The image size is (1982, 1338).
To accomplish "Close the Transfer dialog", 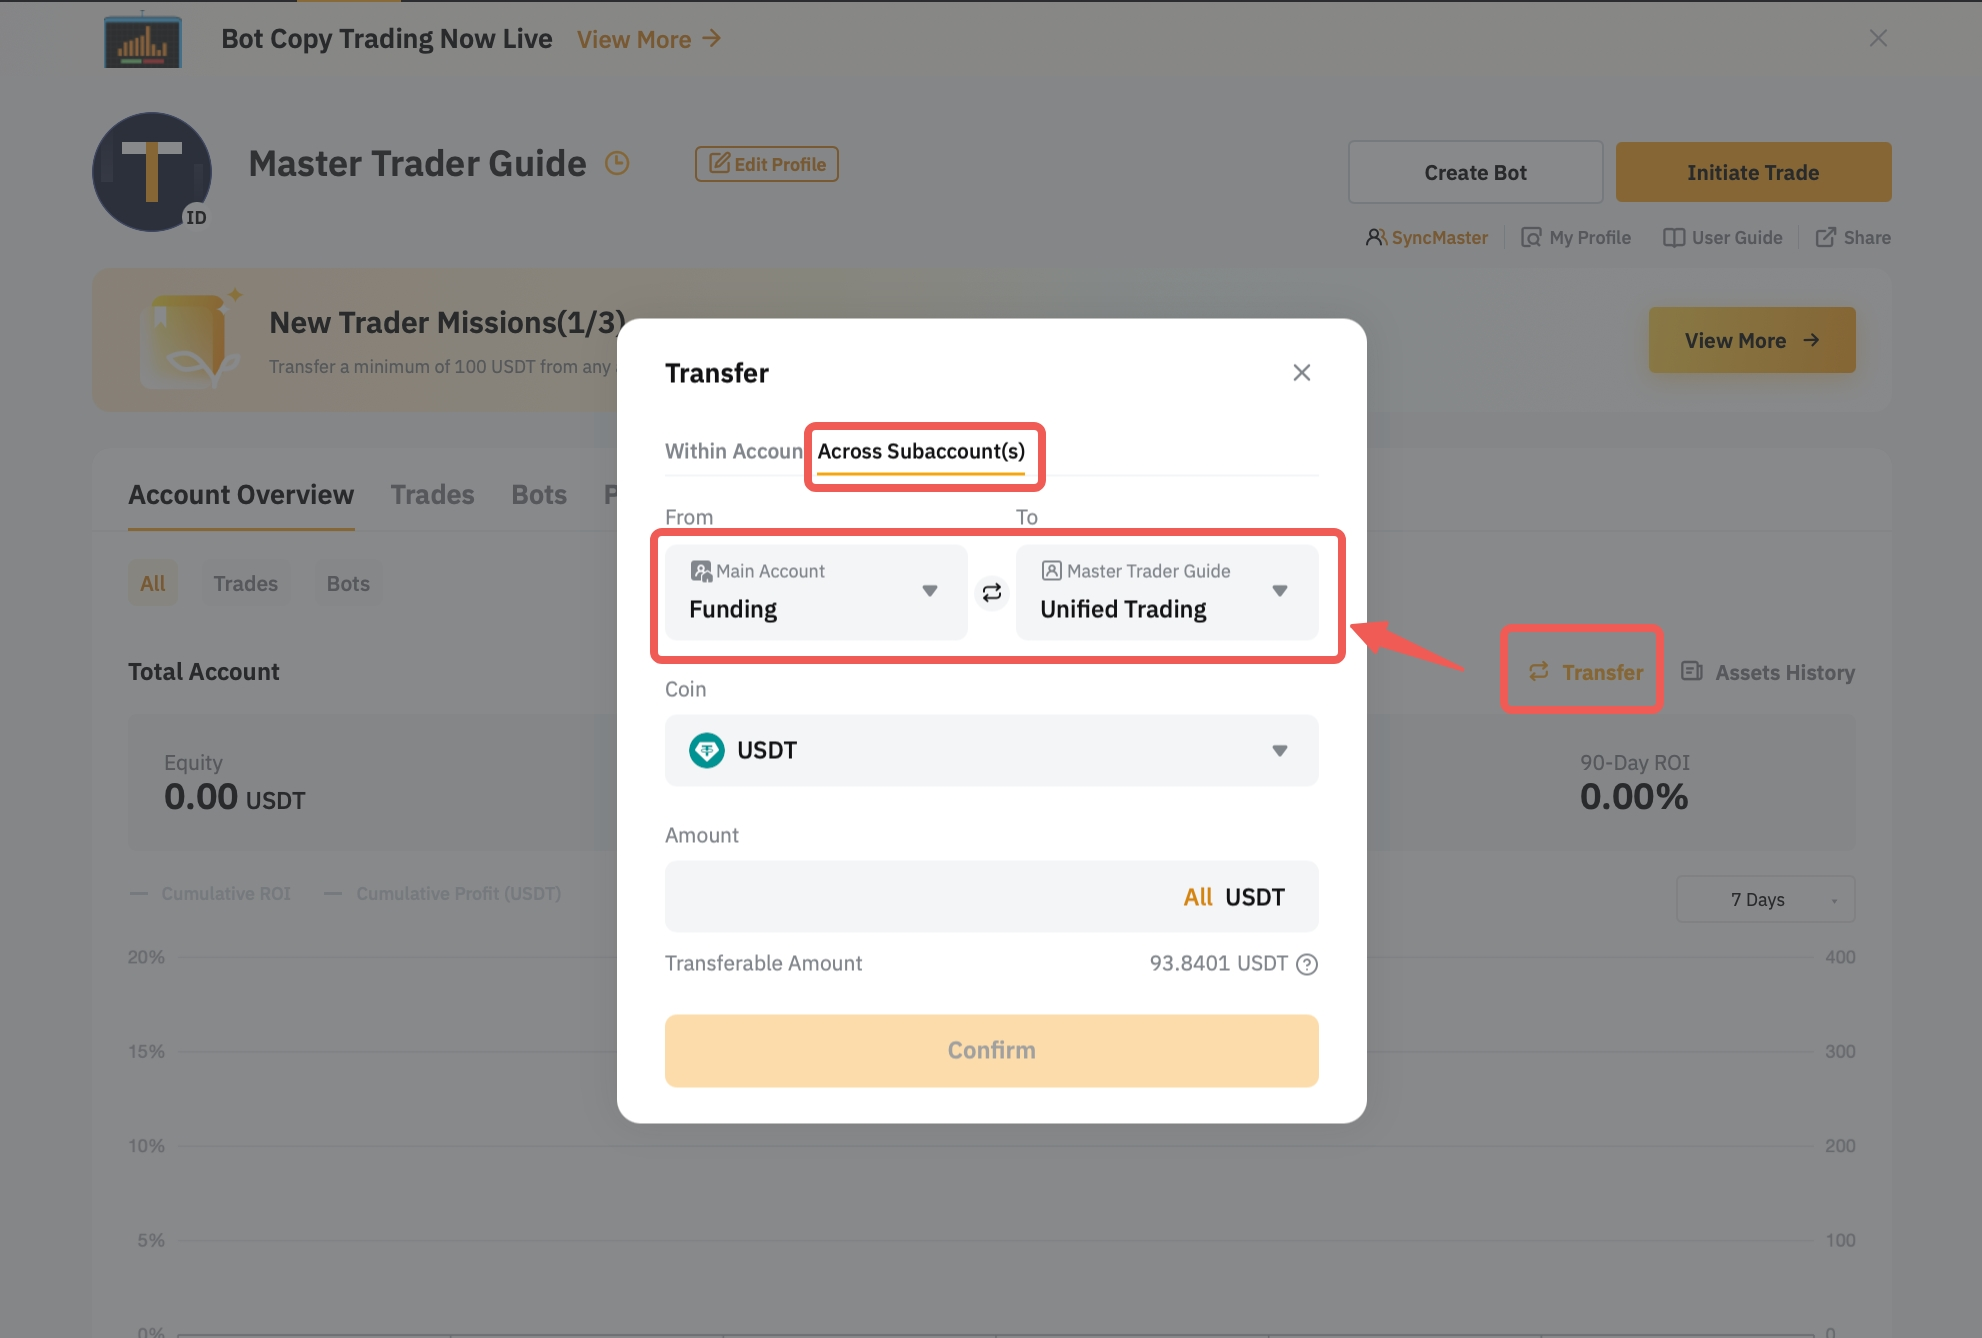I will pos(1301,373).
